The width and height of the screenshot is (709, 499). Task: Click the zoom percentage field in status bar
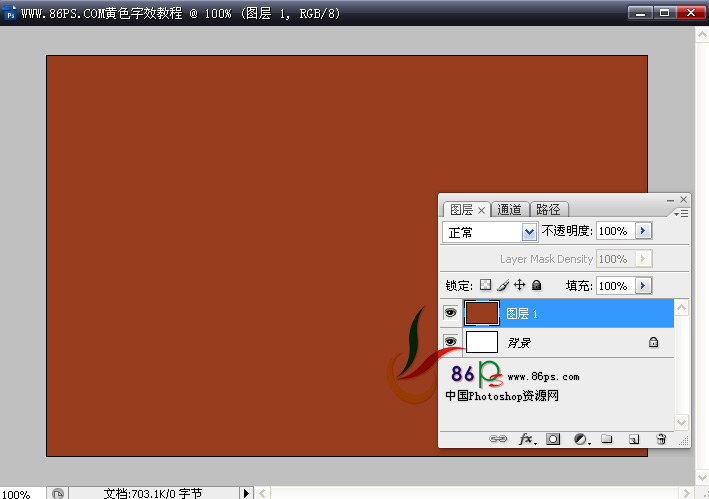tap(23, 494)
